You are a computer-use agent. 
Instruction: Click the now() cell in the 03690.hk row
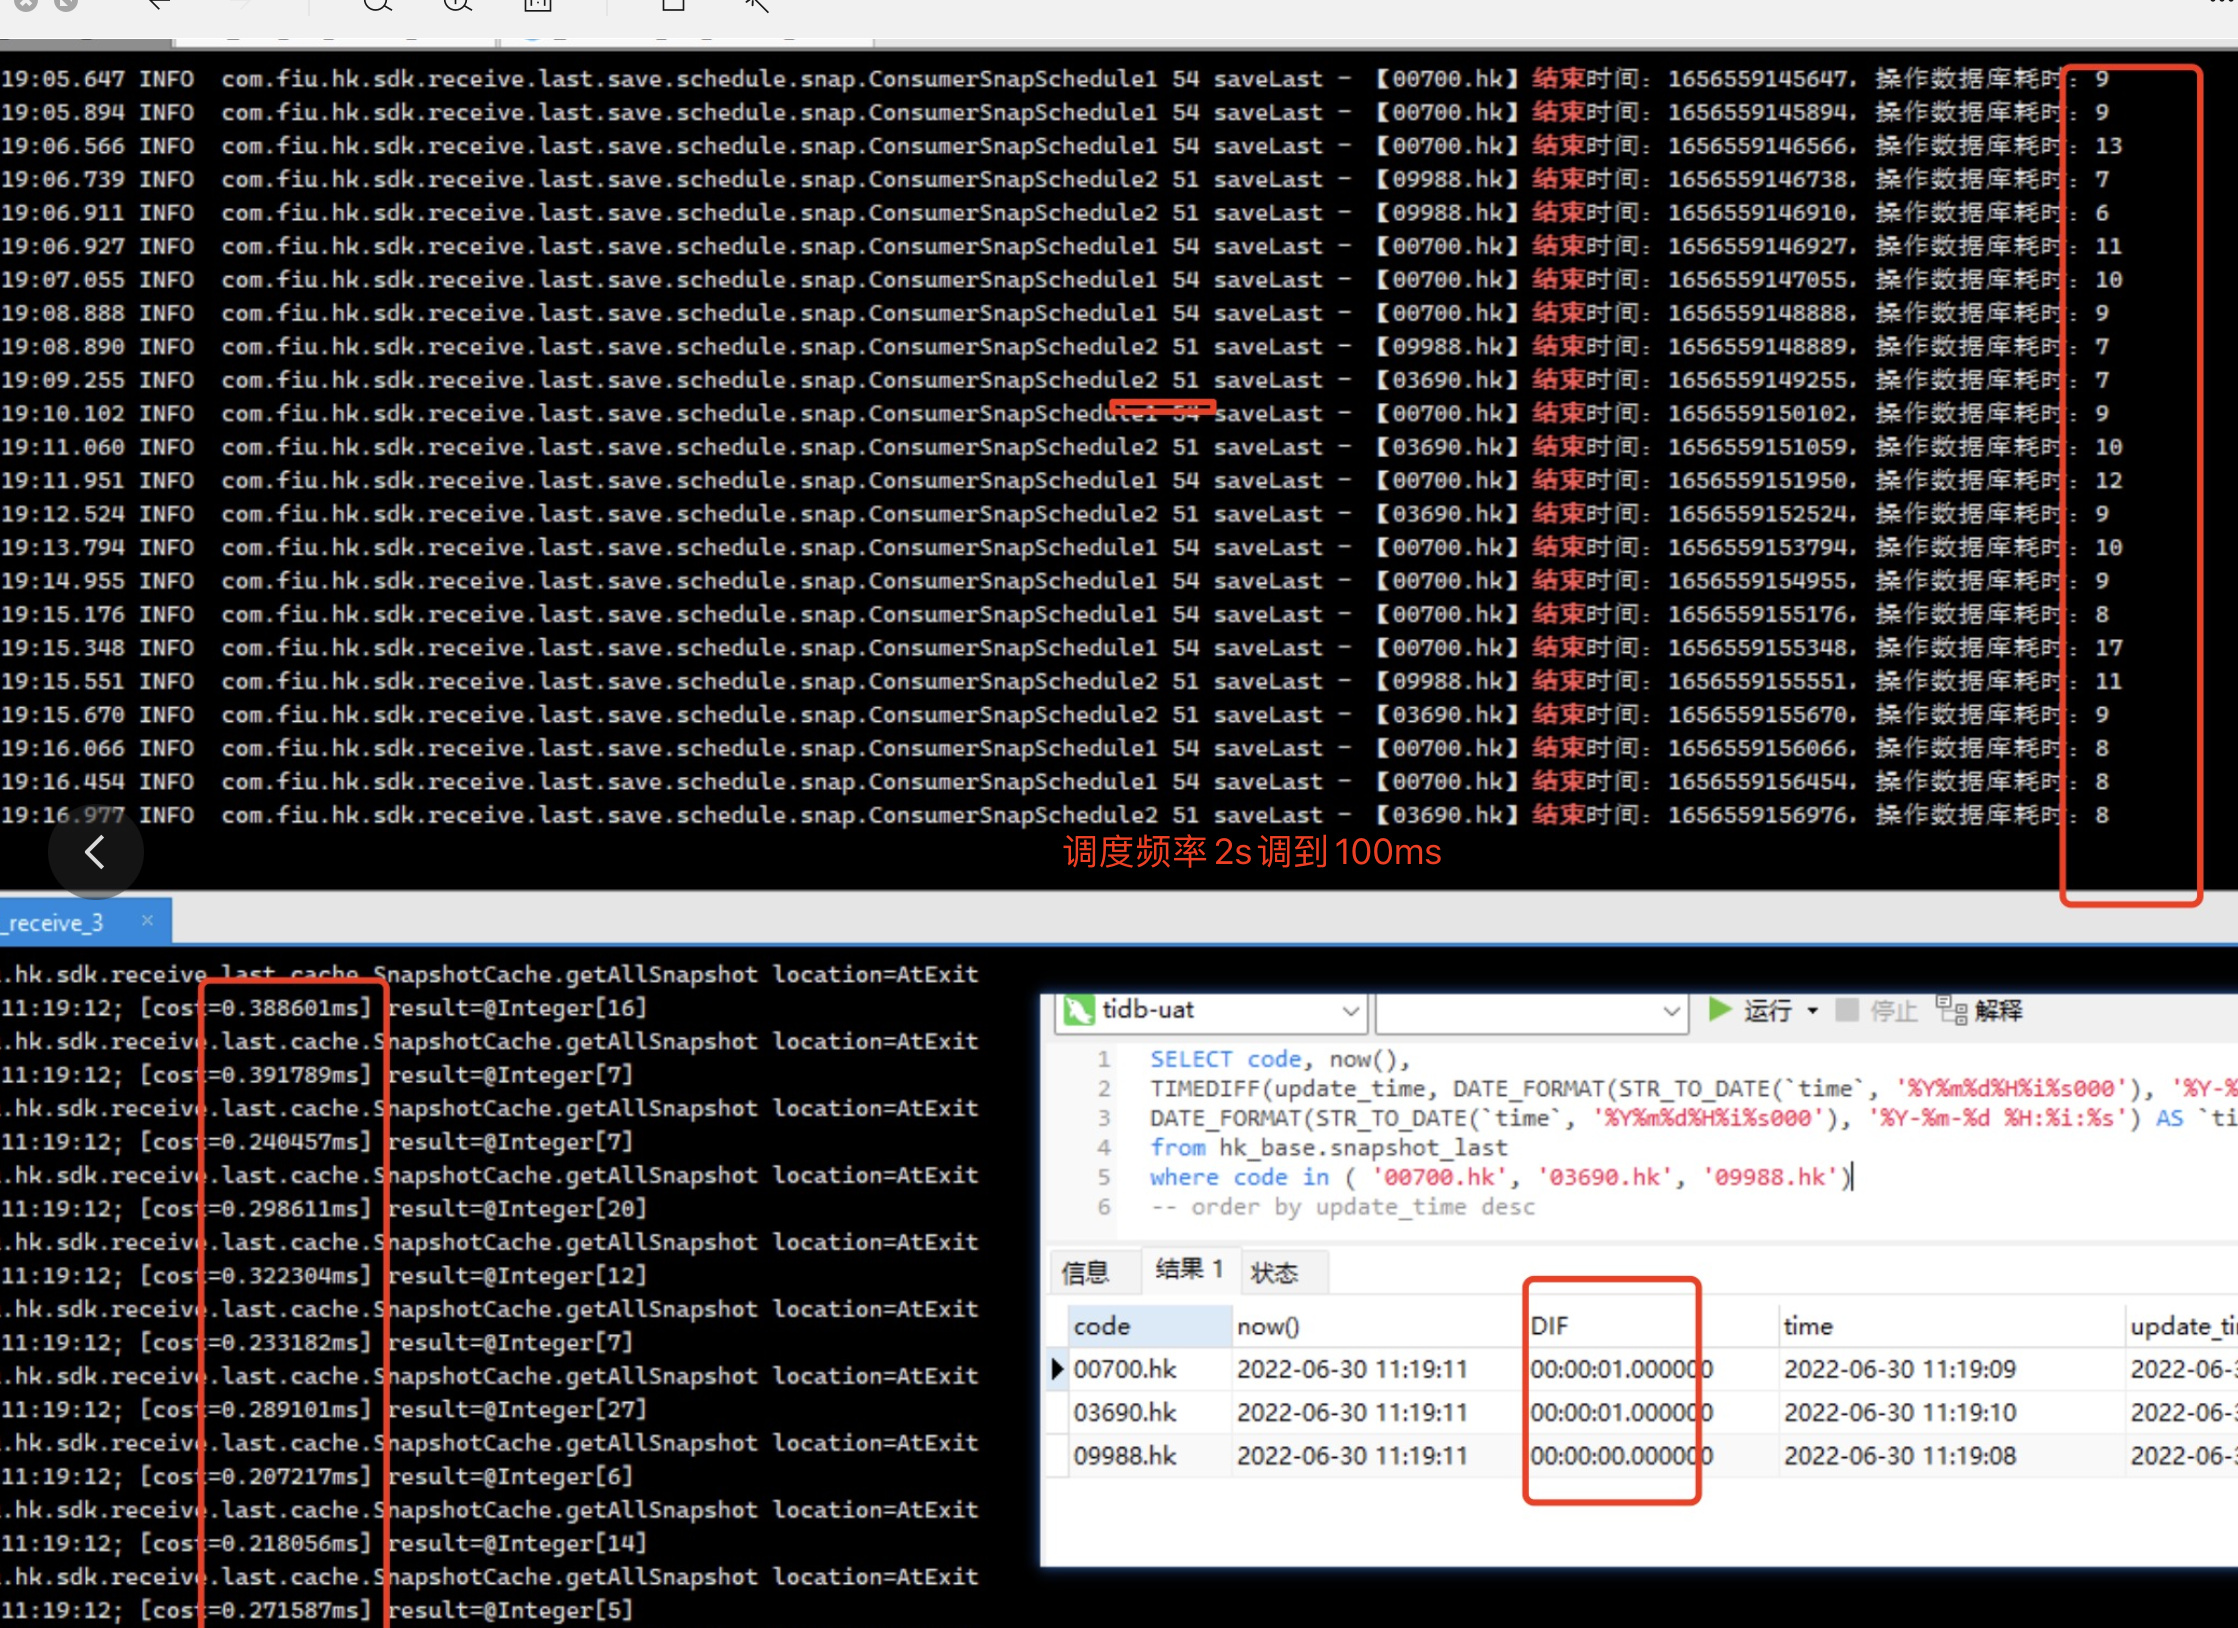1378,1412
